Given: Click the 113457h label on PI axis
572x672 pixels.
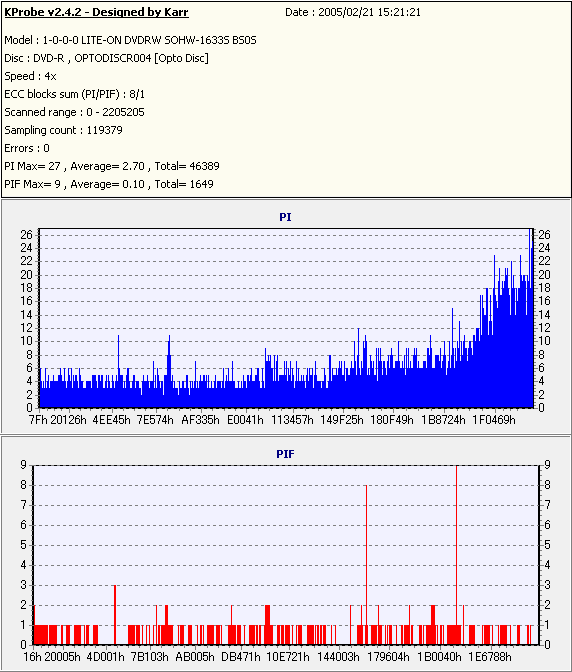Looking at the screenshot, I should click(292, 420).
